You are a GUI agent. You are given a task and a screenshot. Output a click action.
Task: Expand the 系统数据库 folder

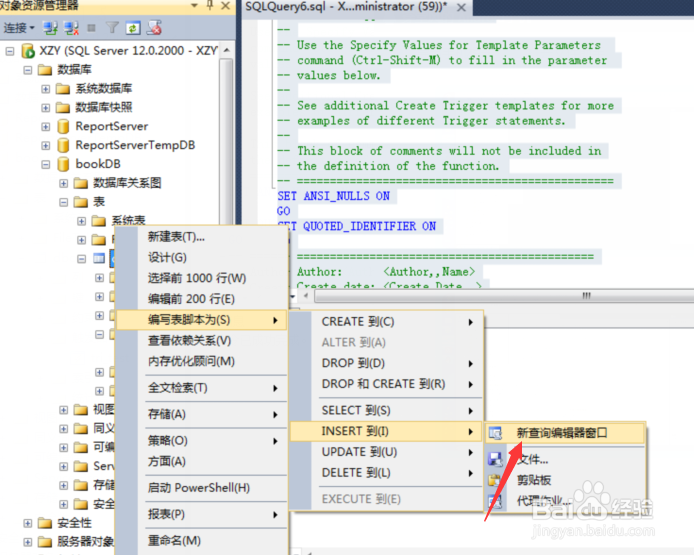pyautogui.click(x=46, y=89)
